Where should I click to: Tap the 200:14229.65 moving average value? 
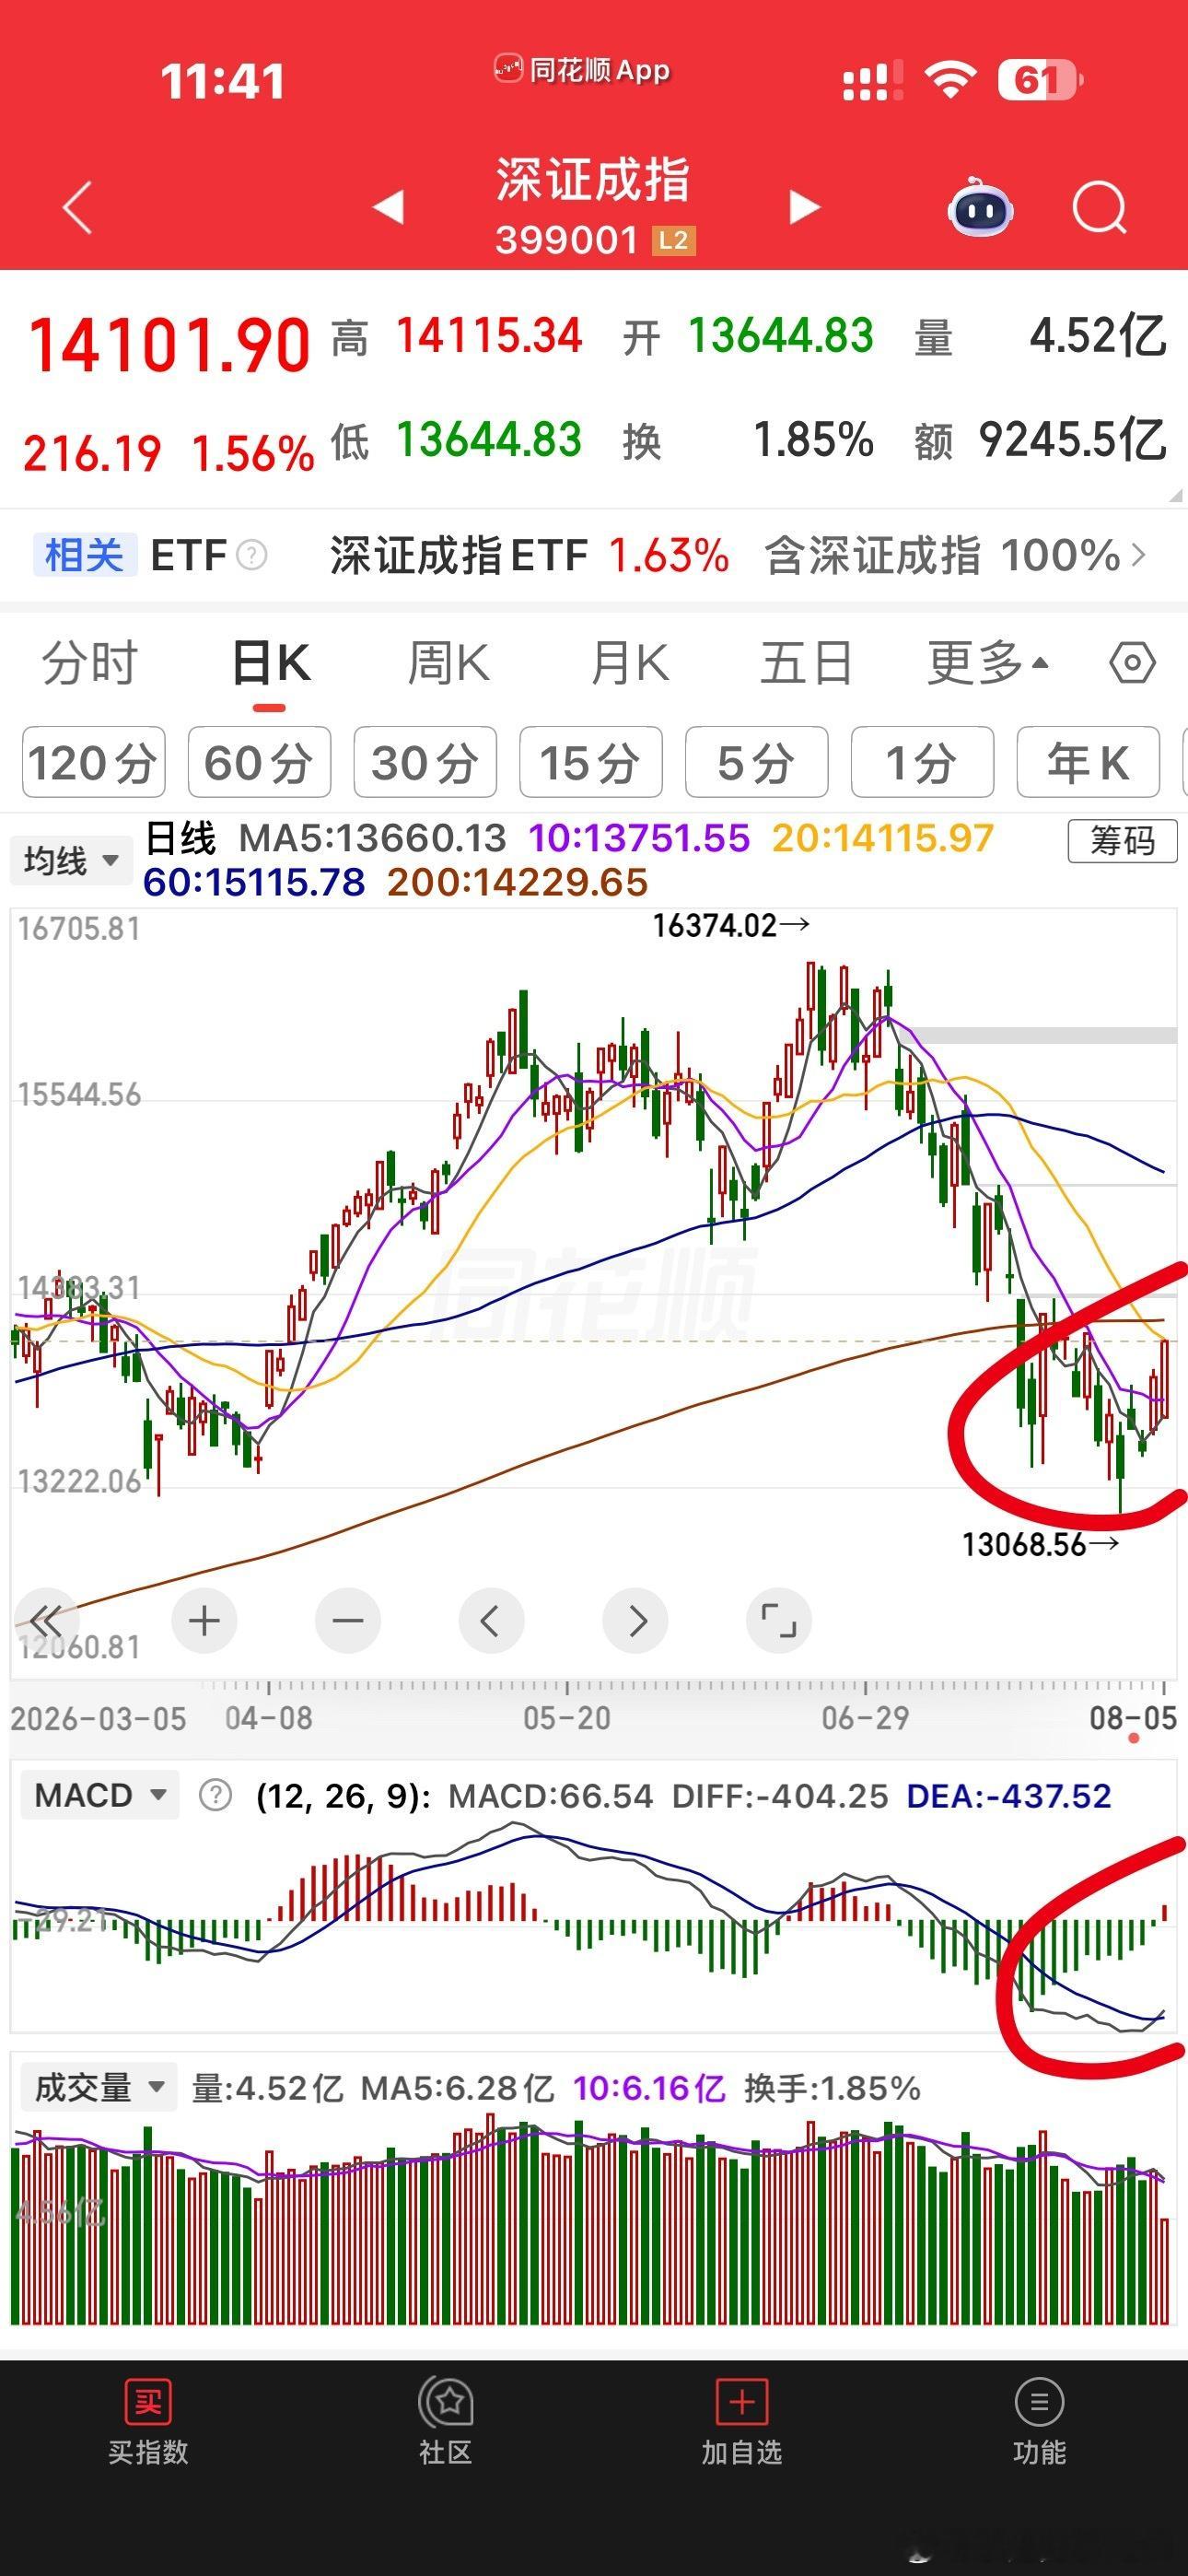tap(517, 882)
